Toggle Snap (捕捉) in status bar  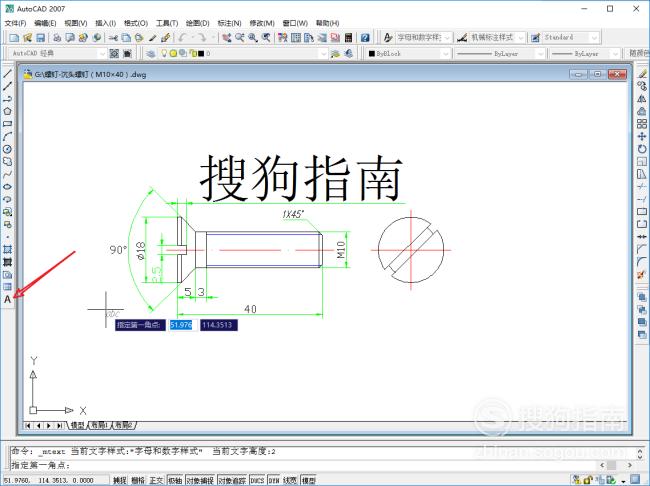point(119,480)
